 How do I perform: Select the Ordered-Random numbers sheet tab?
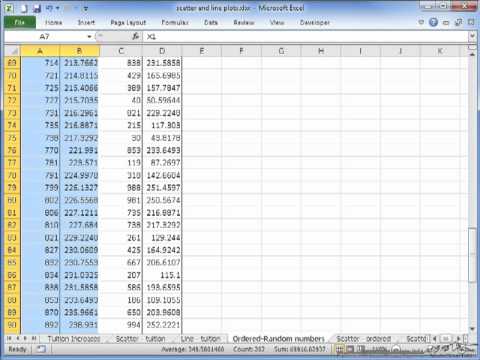point(278,339)
